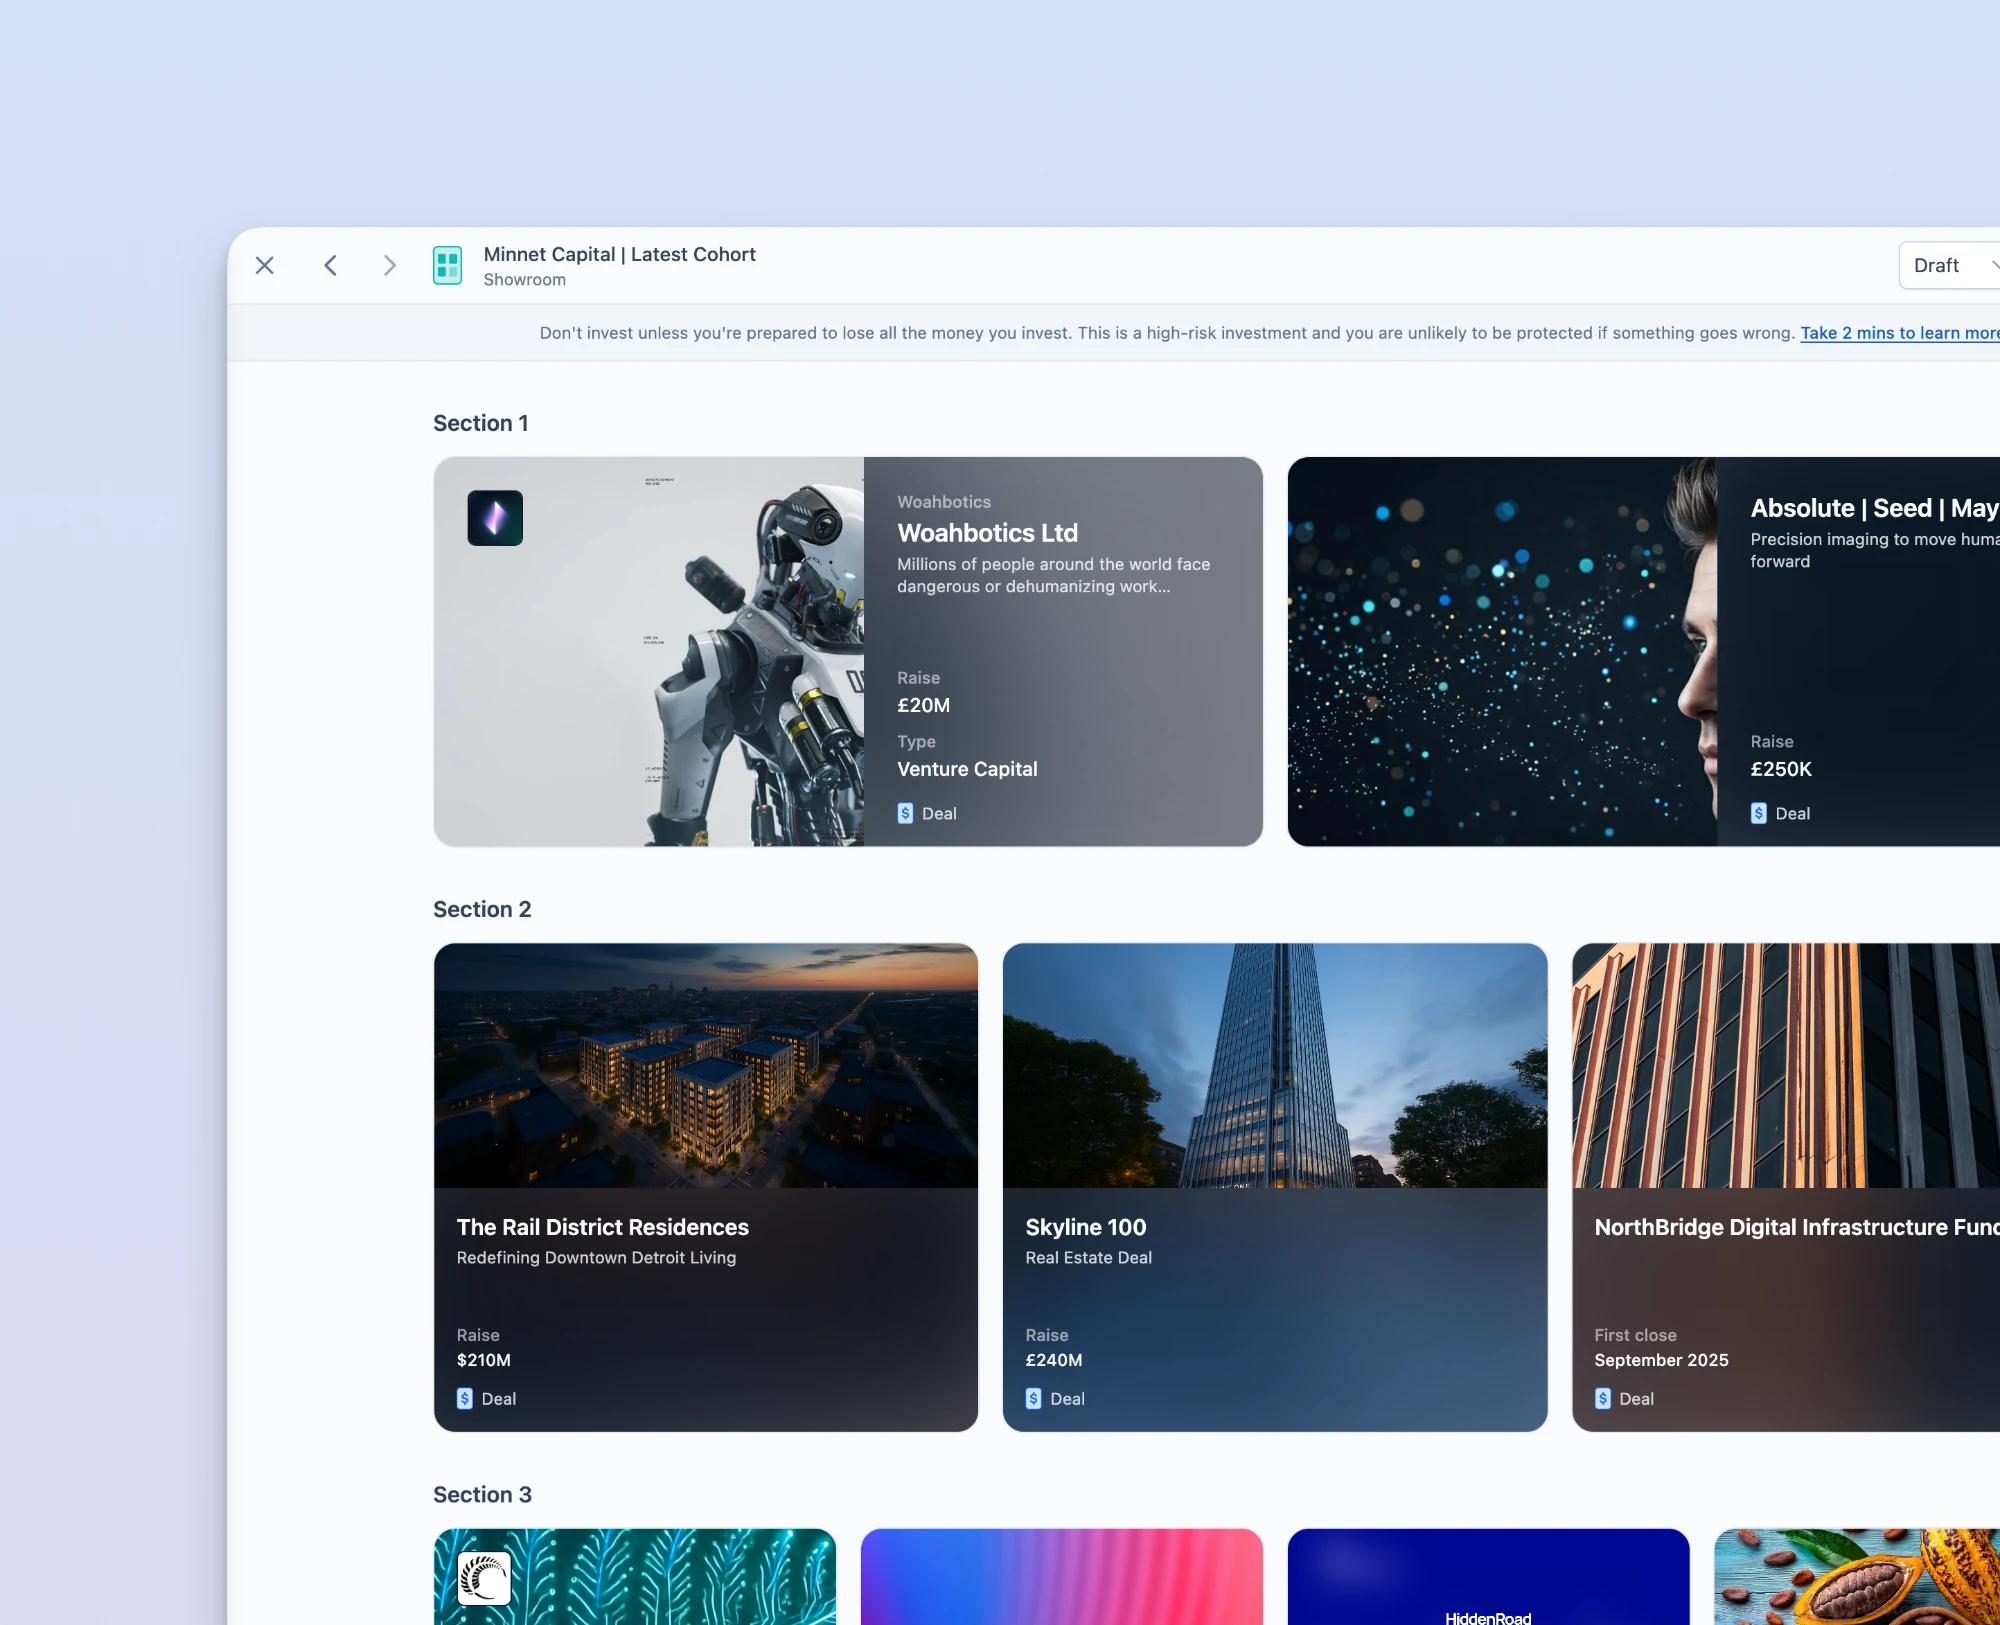Viewport: 2000px width, 1625px height.
Task: Click the Deal icon on Rail District Residences card
Action: (465, 1398)
